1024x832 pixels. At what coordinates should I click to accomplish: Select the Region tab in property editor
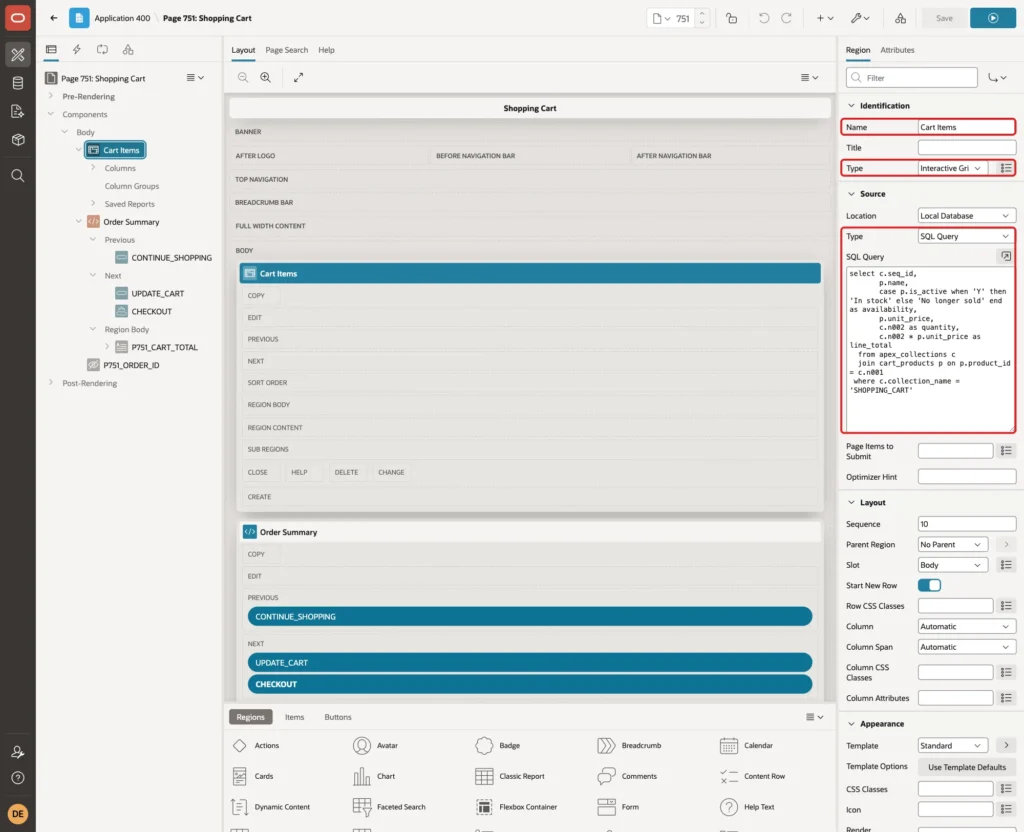(x=857, y=50)
